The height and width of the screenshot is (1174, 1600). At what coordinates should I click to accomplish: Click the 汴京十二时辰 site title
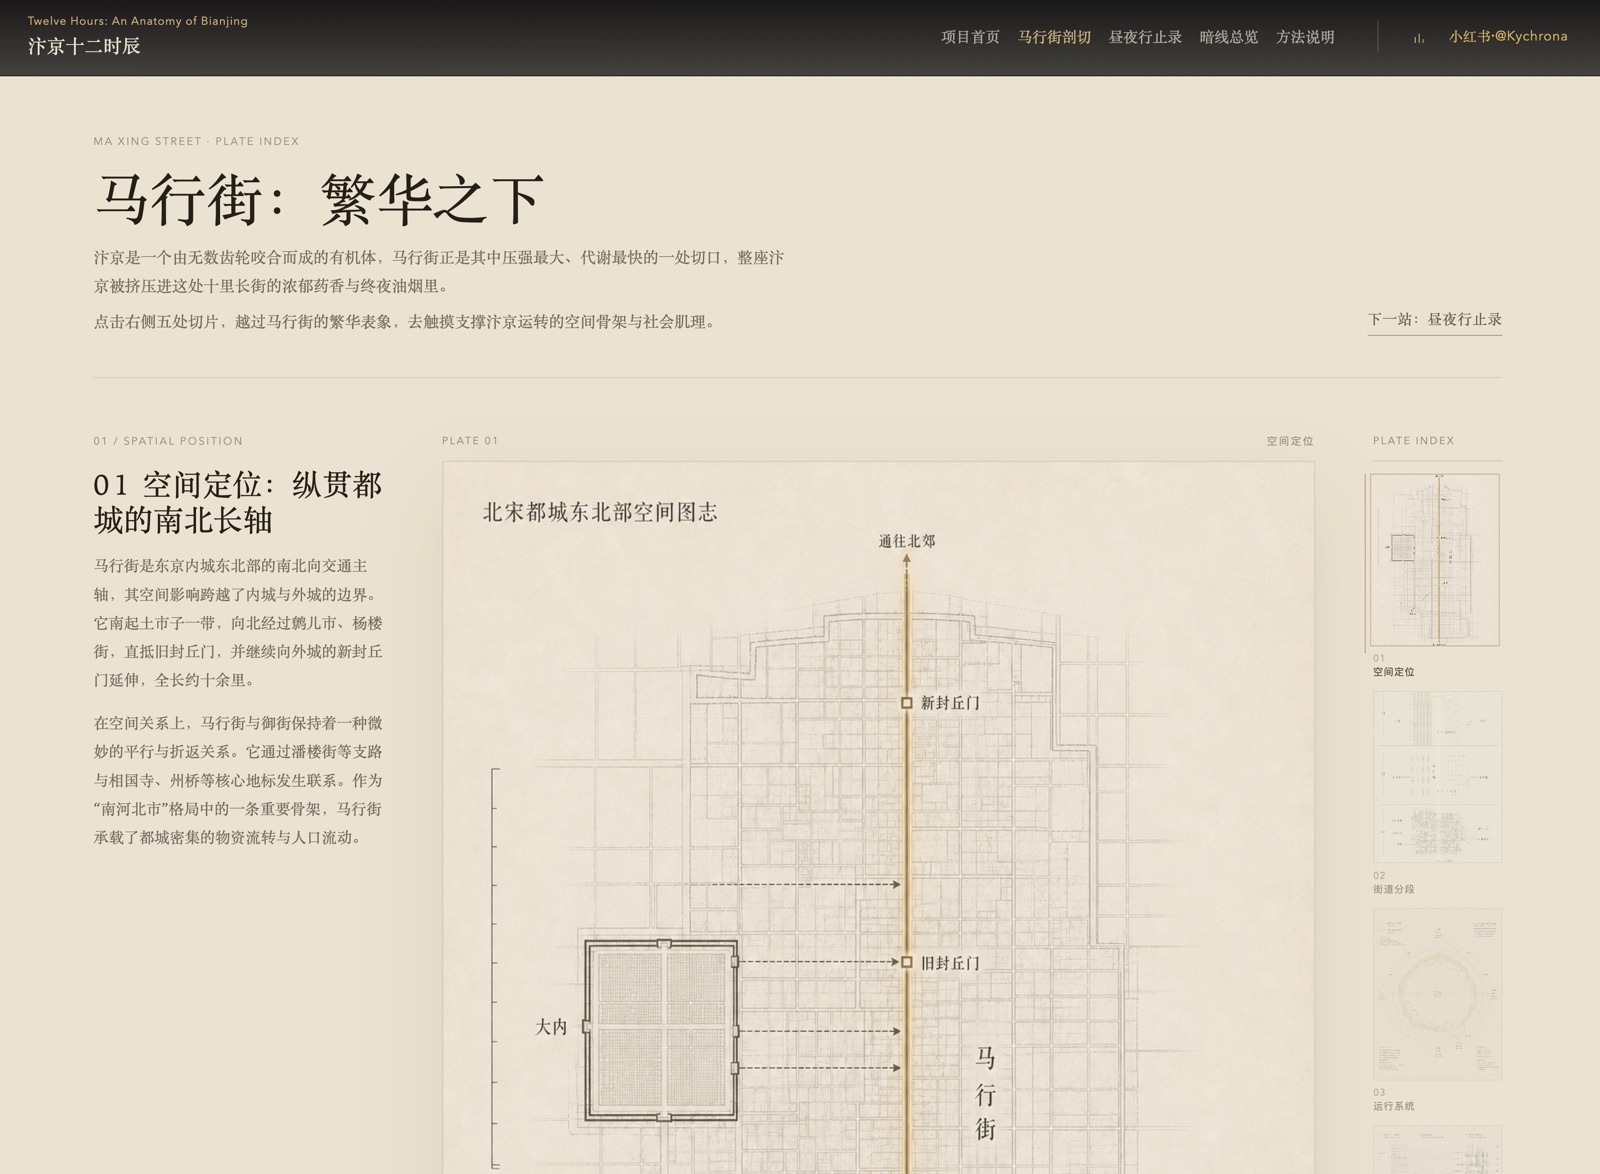(84, 46)
